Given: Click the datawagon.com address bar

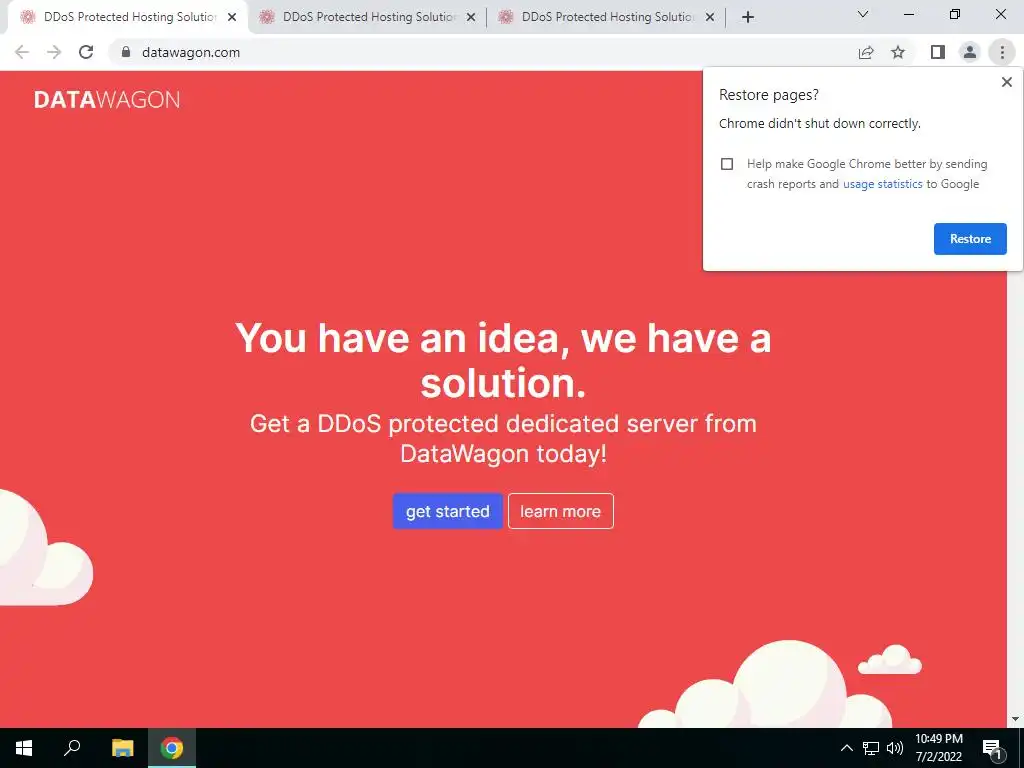Looking at the screenshot, I should point(483,52).
